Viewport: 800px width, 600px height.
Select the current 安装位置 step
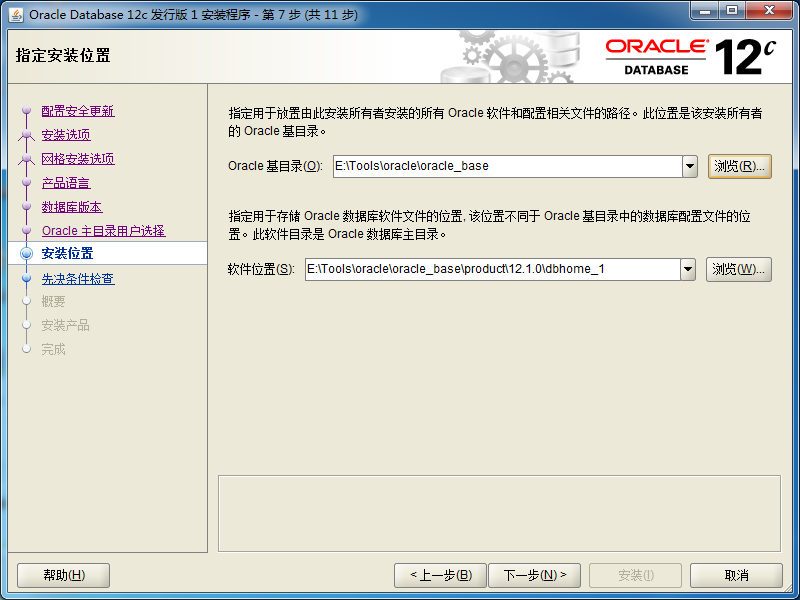click(67, 253)
